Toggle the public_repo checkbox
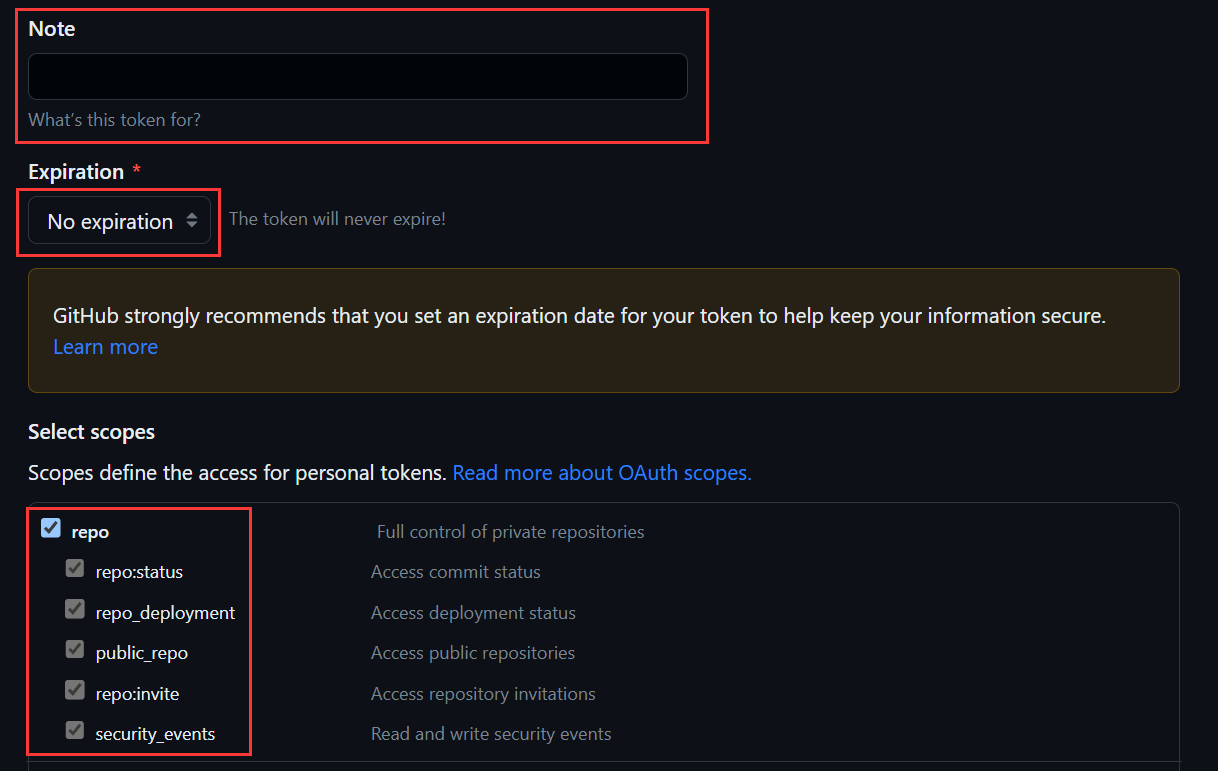 pyautogui.click(x=75, y=649)
